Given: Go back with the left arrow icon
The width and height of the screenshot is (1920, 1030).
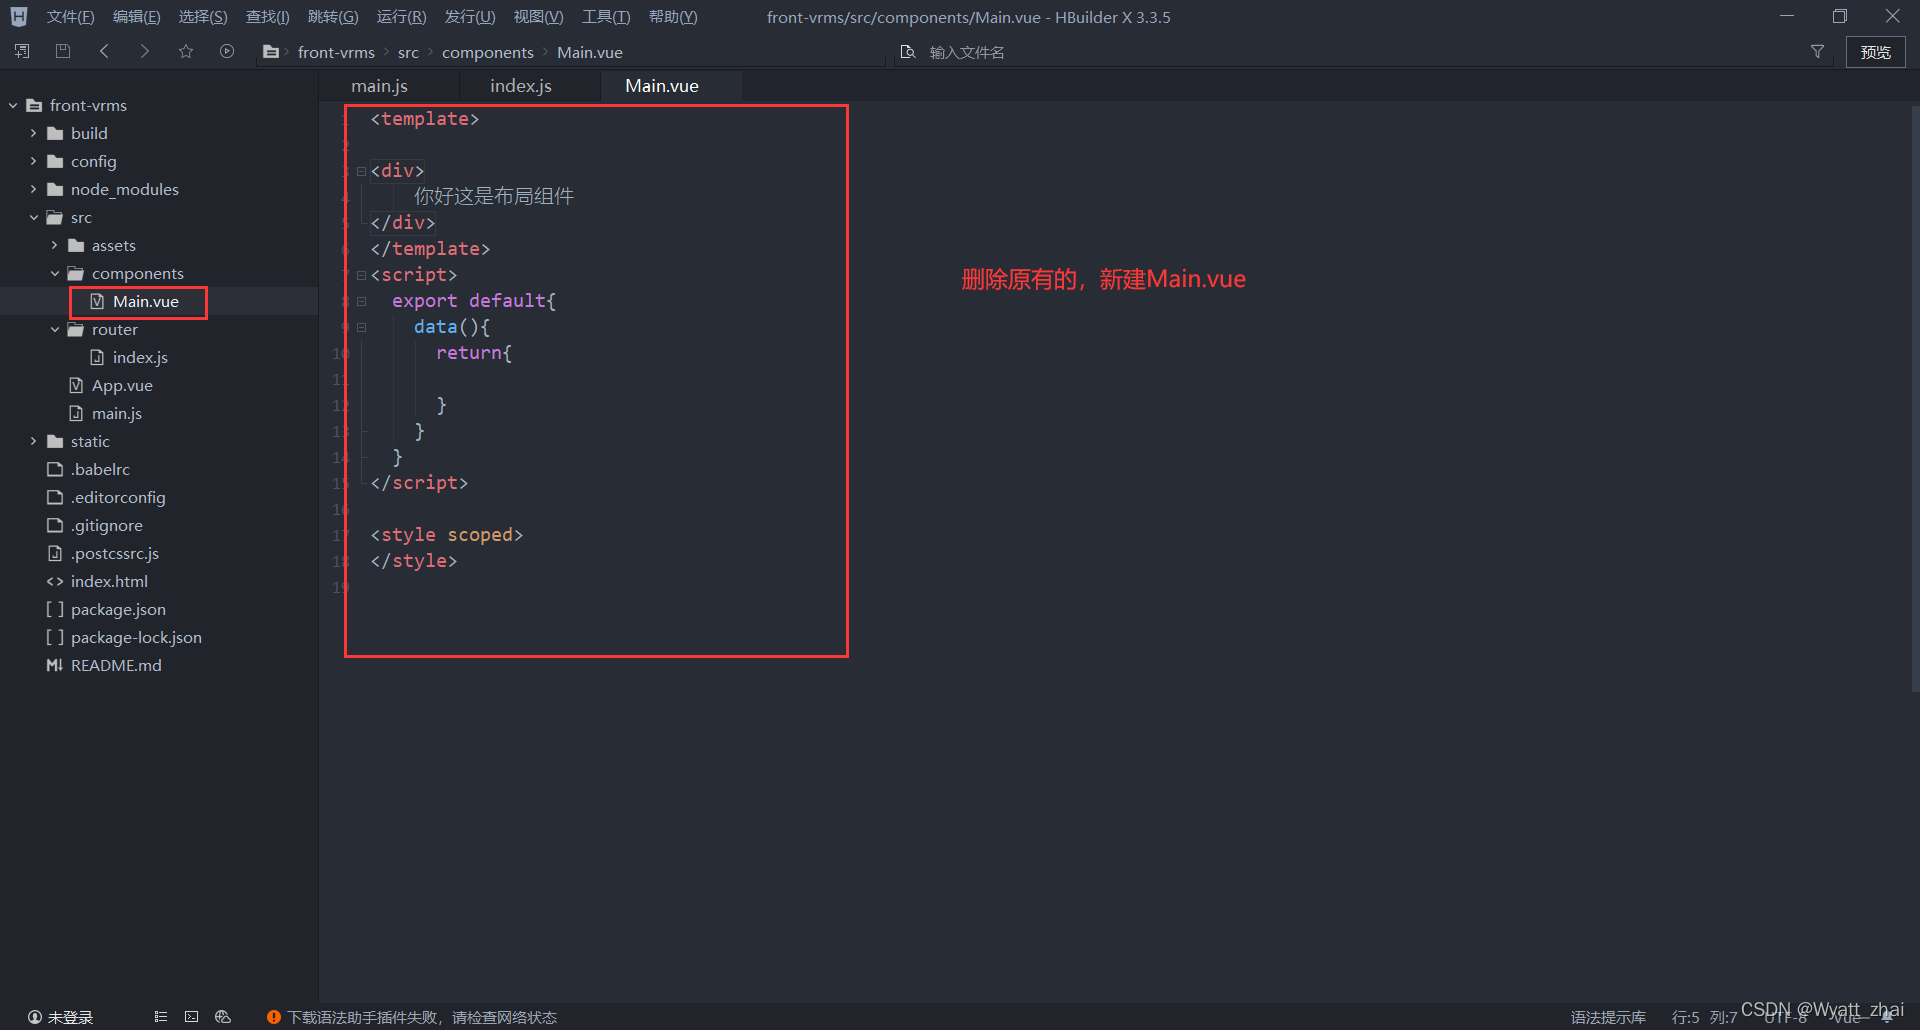Looking at the screenshot, I should pos(104,51).
